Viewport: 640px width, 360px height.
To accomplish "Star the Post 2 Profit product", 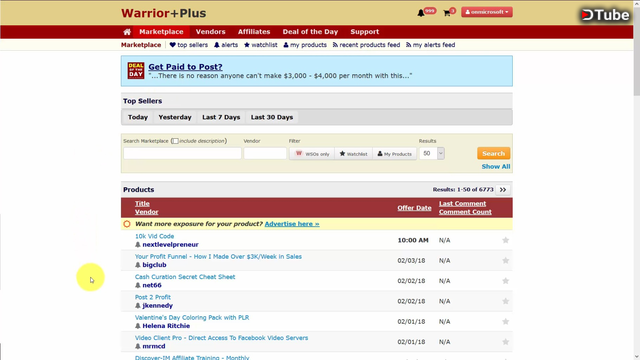I will (505, 301).
